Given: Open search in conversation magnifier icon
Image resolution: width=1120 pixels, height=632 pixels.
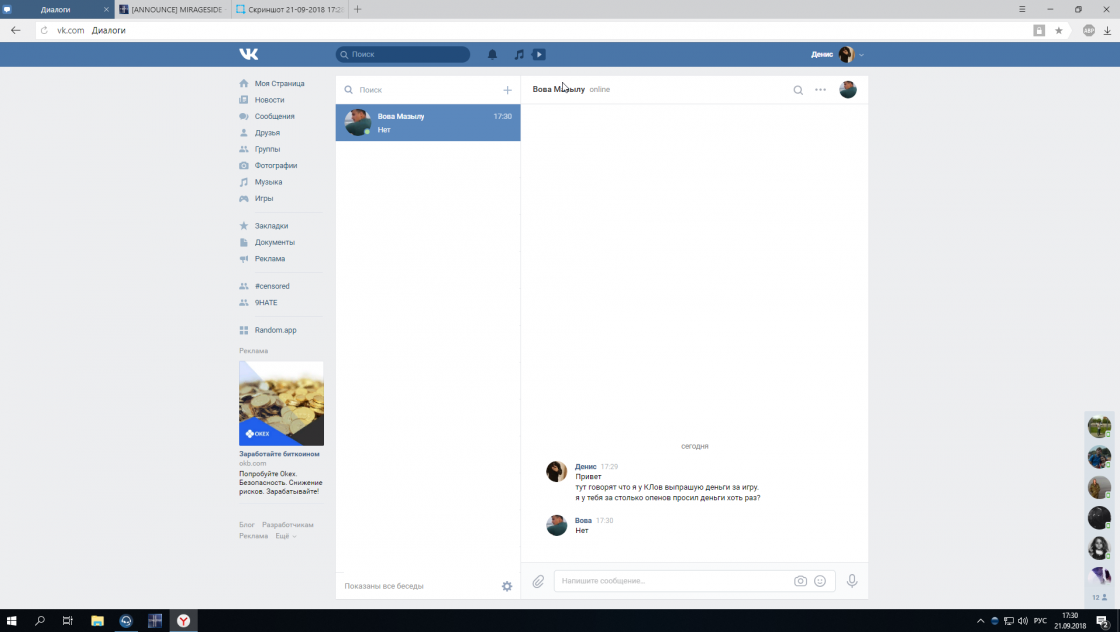Looking at the screenshot, I should click(798, 90).
